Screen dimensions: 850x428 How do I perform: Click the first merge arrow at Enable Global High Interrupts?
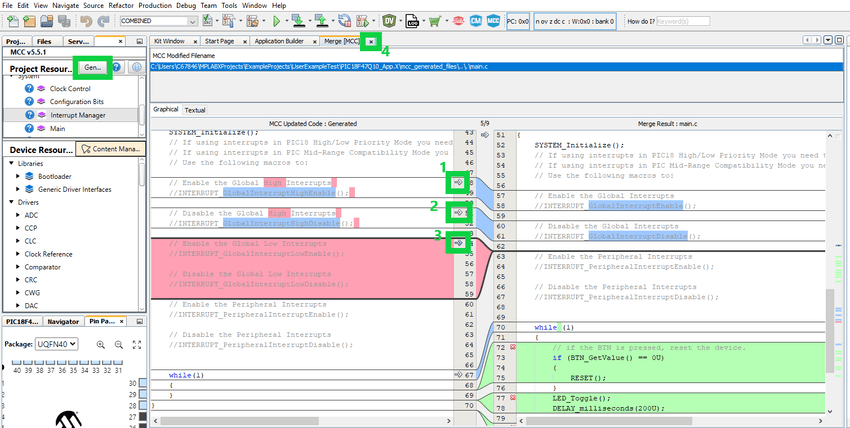[x=457, y=183]
